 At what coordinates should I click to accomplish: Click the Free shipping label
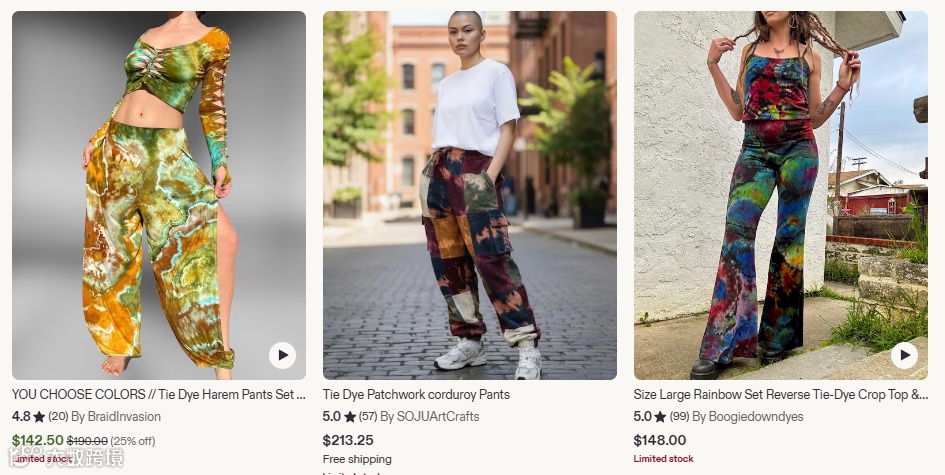357,459
